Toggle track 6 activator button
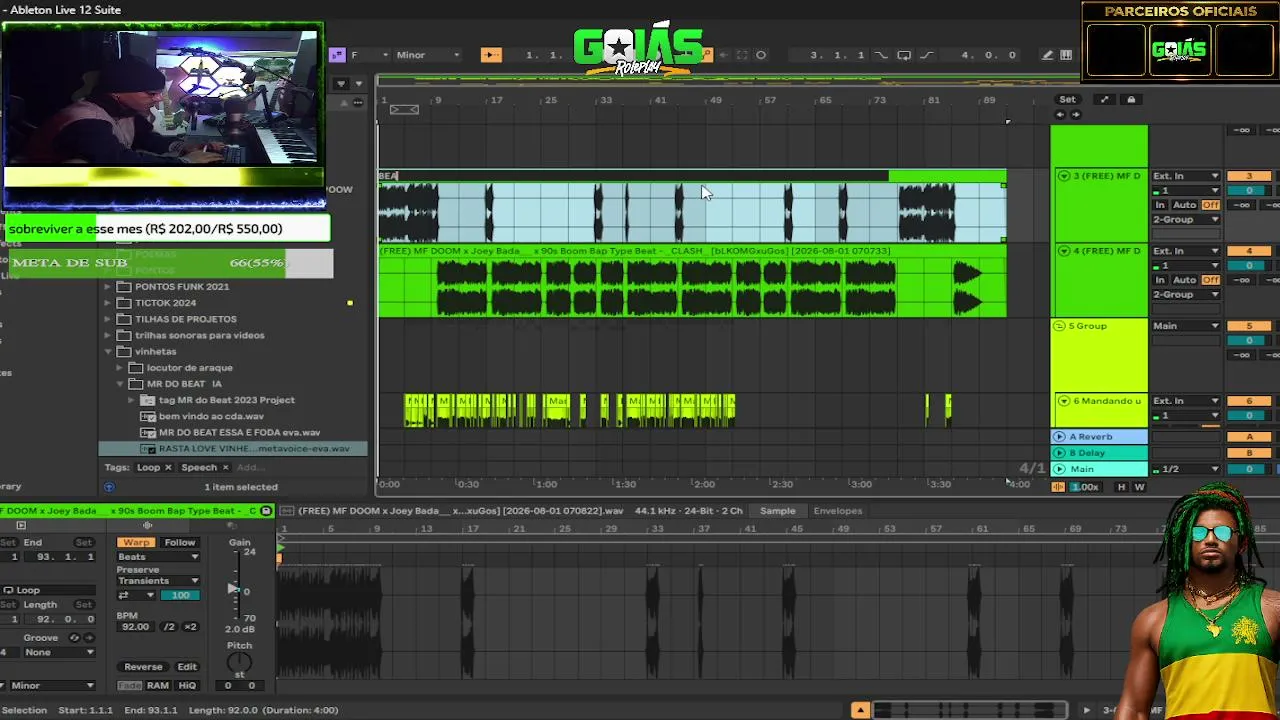Screen dimensions: 1280x720 1248,401
